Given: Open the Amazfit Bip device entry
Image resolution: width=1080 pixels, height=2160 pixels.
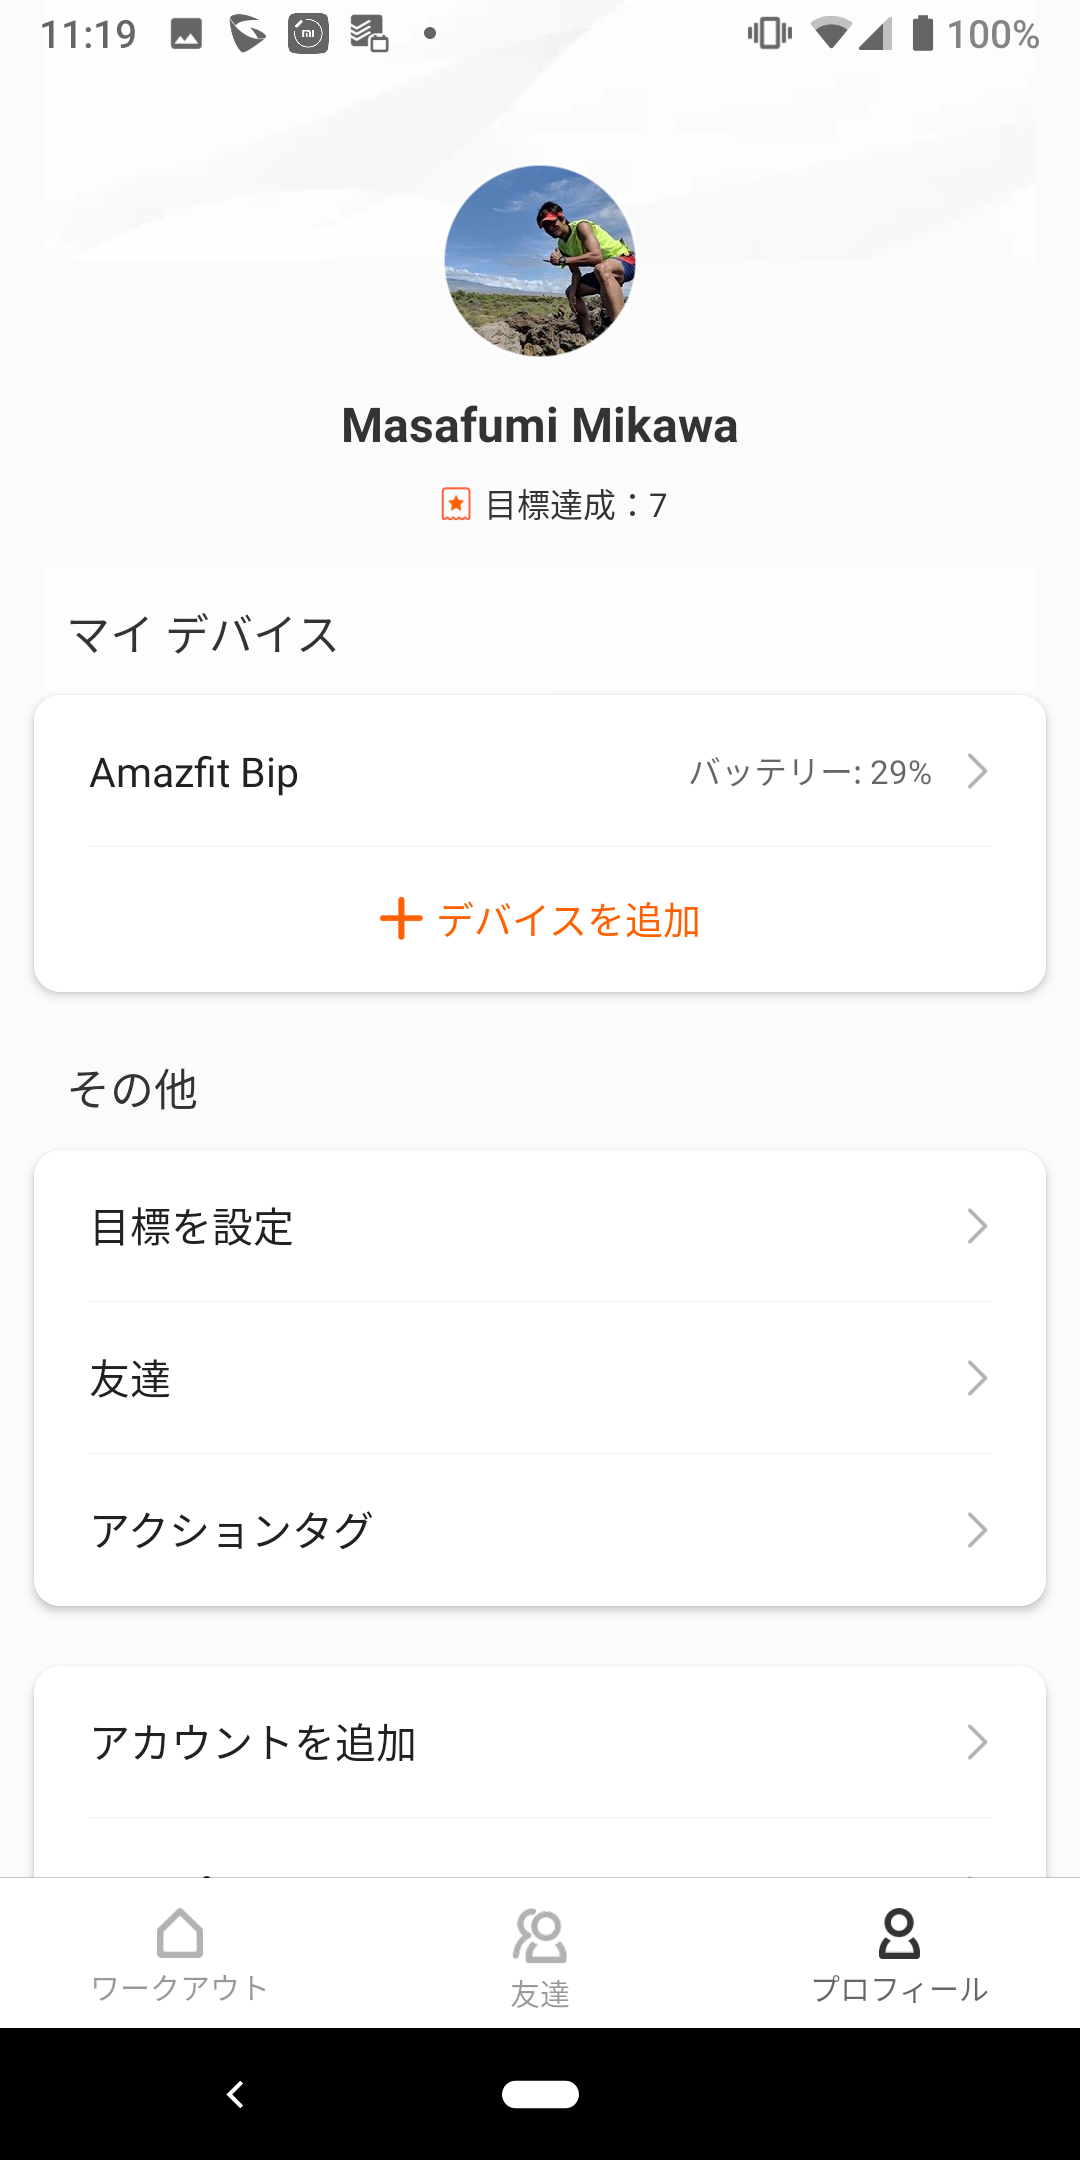Looking at the screenshot, I should pyautogui.click(x=540, y=772).
